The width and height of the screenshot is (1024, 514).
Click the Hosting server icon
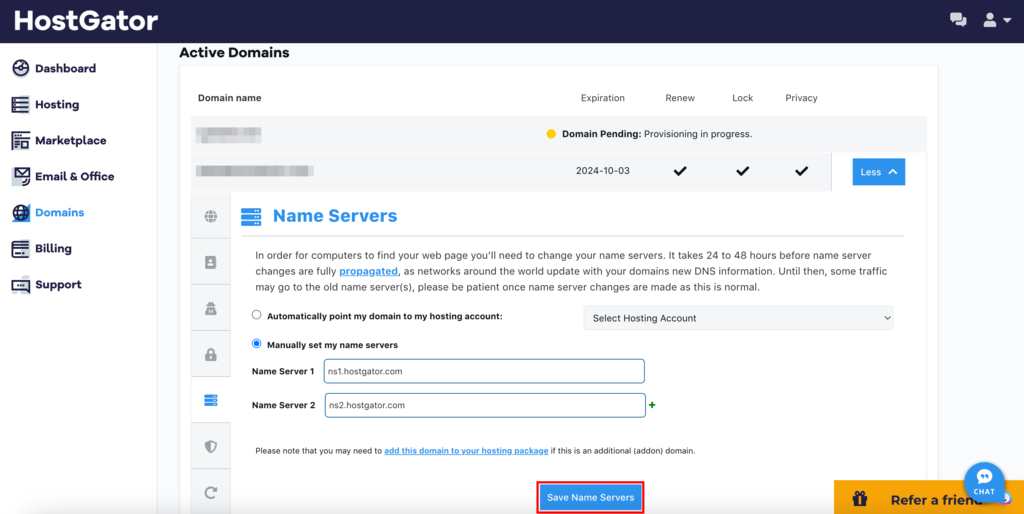coord(21,104)
